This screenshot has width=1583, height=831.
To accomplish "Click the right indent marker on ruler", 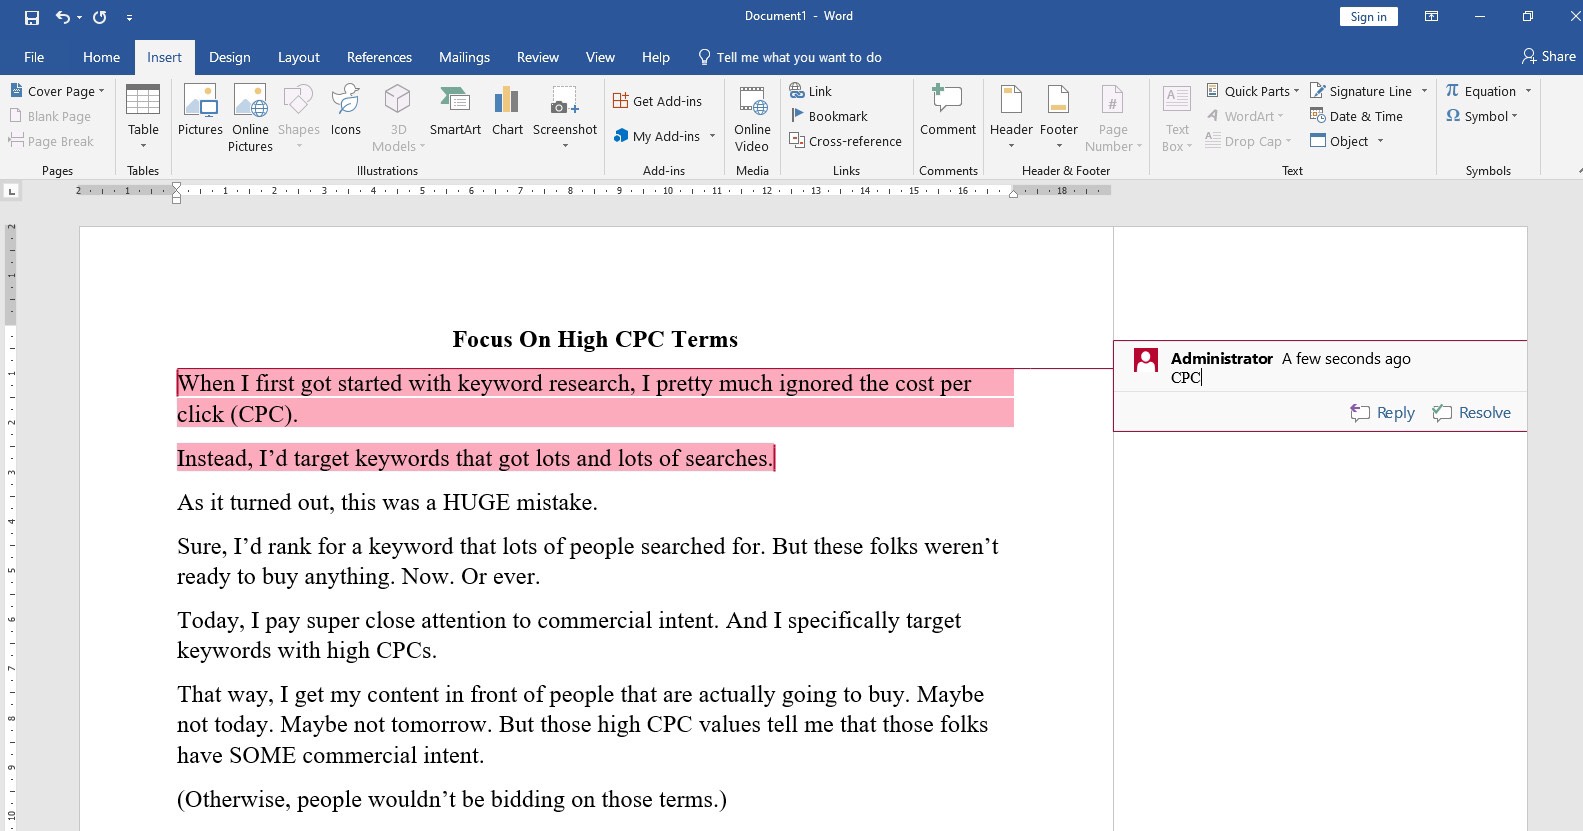I will coord(1013,194).
